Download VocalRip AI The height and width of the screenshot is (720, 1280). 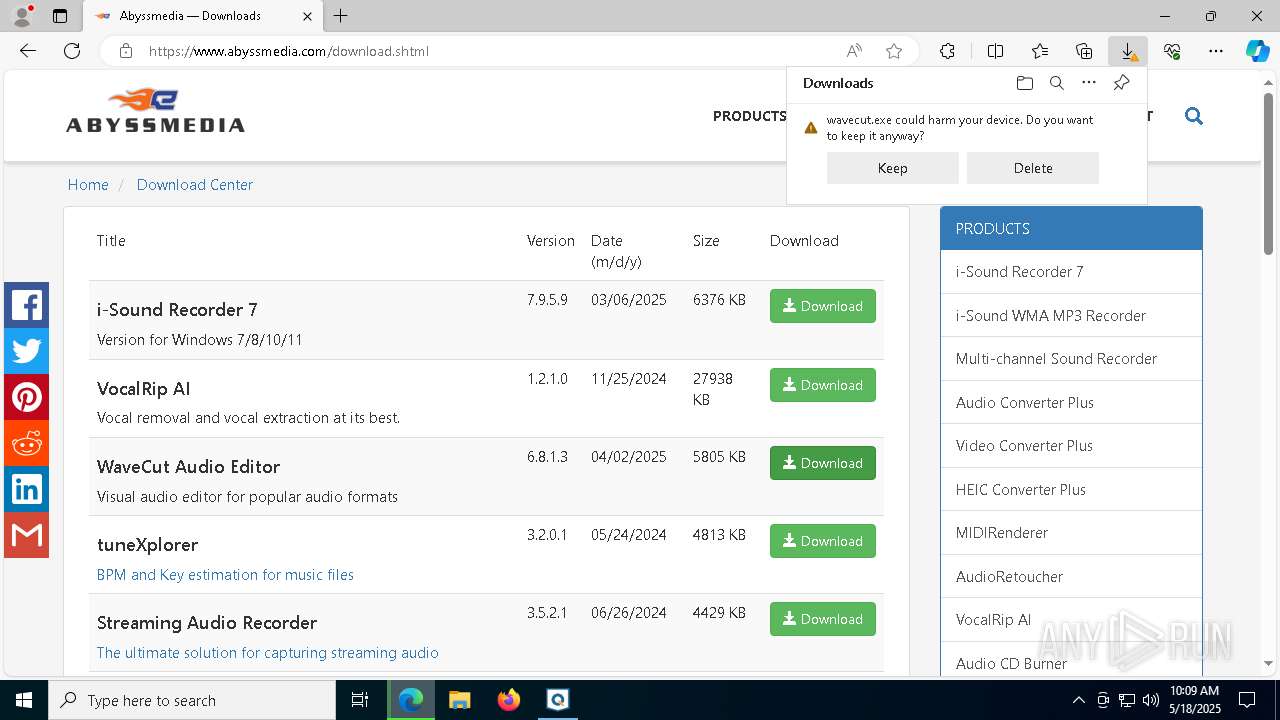(x=823, y=385)
